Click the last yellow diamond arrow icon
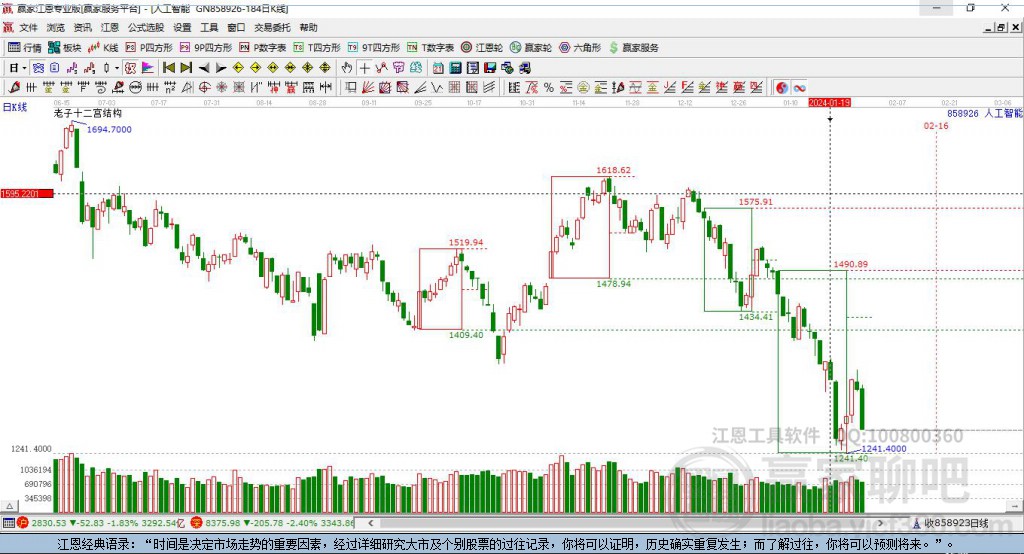This screenshot has width=1024, height=554. (325, 68)
